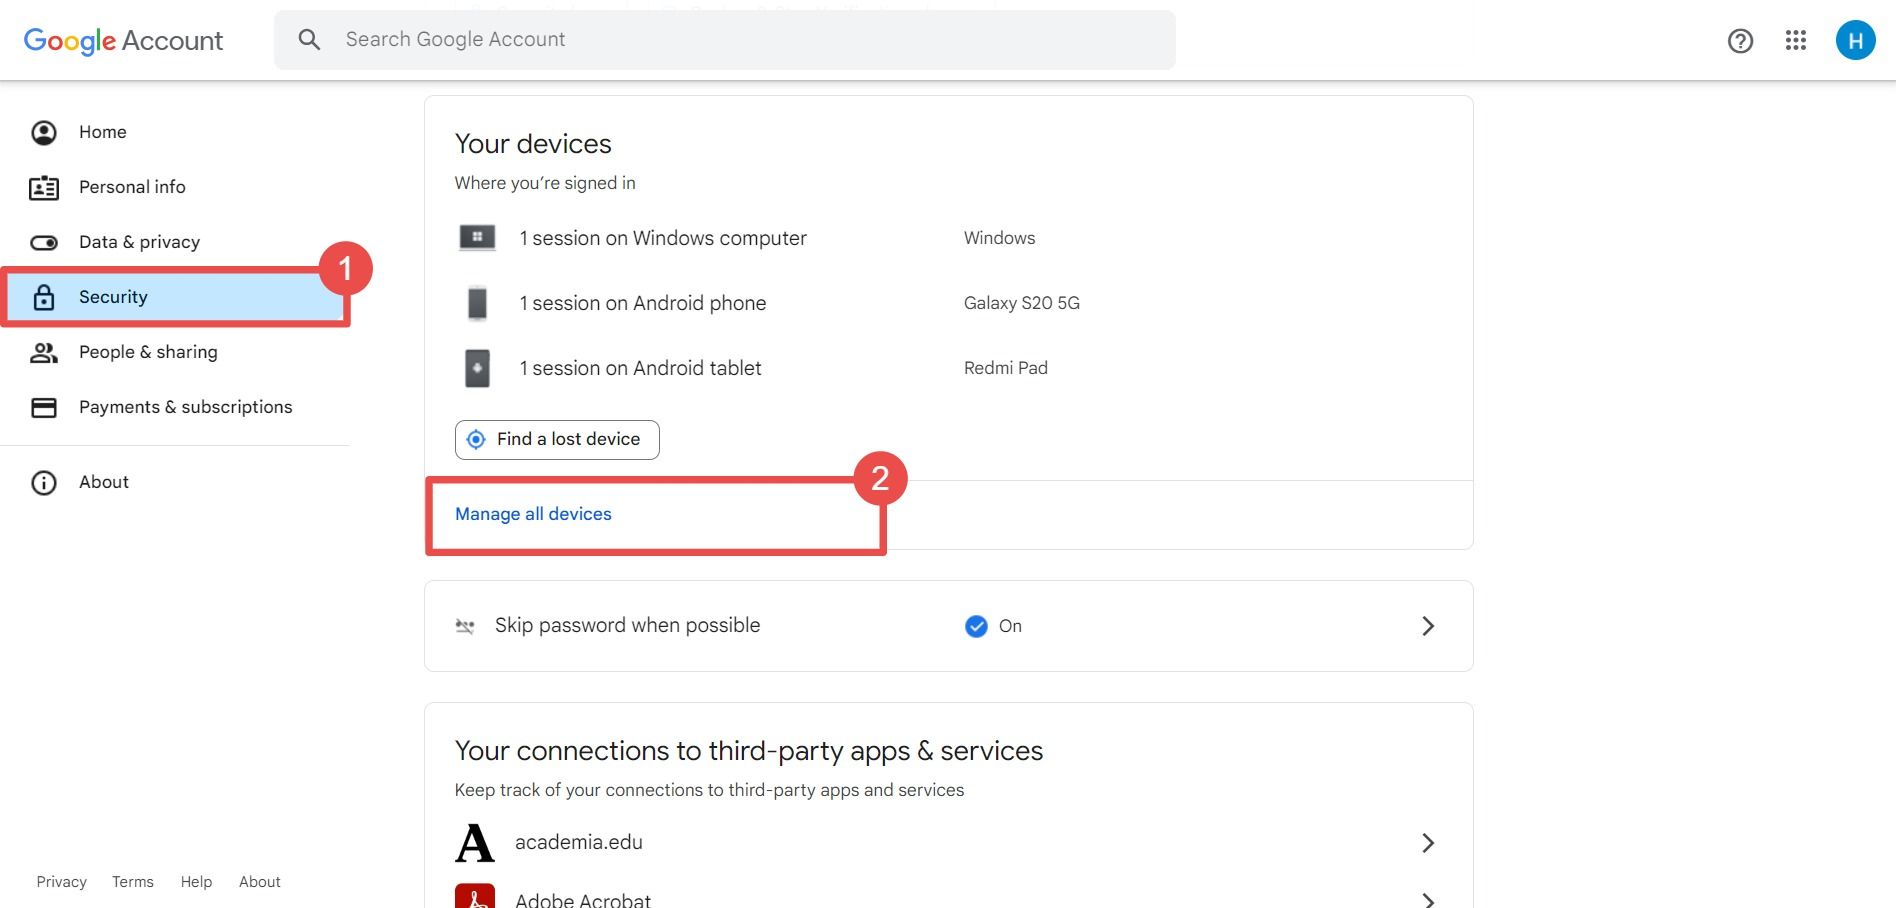The image size is (1896, 908).
Task: Open the Google apps grid icon
Action: click(1796, 41)
